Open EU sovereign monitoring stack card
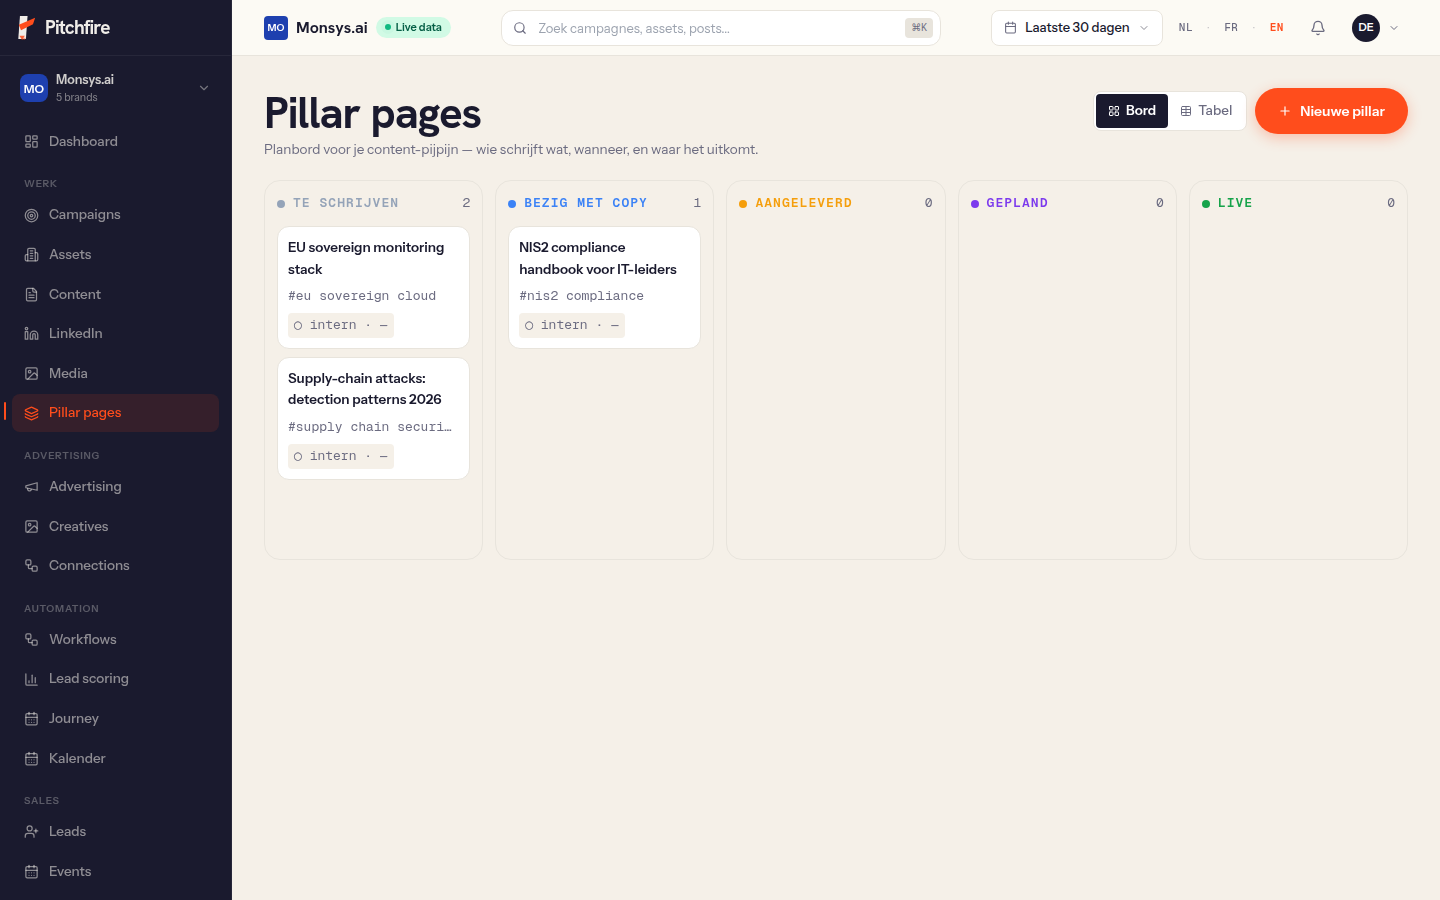 tap(373, 288)
